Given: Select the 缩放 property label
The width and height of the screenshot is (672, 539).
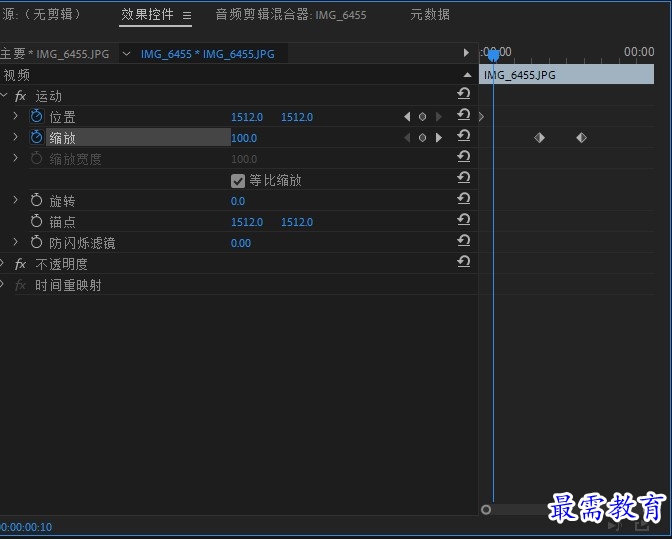Looking at the screenshot, I should click(x=62, y=138).
